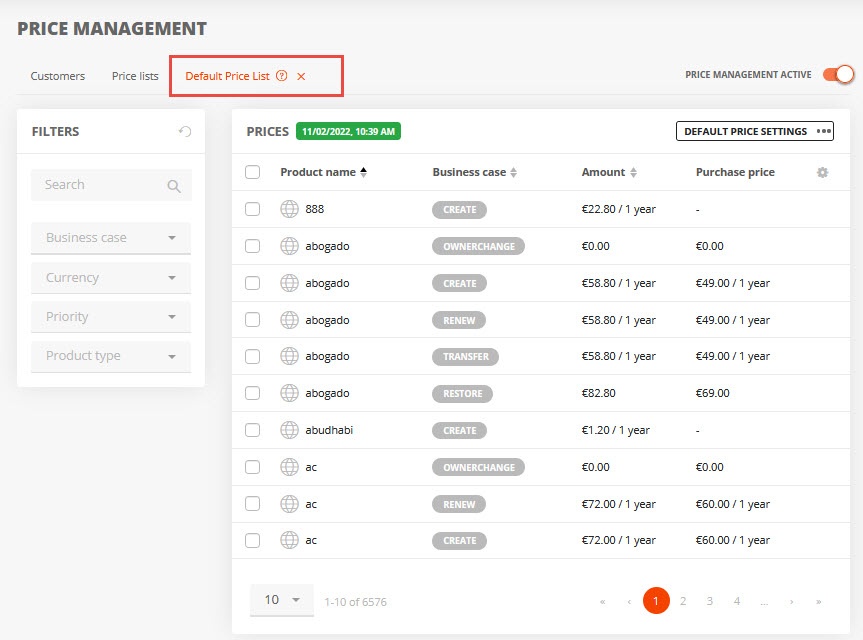Sort by Amount arrows

tap(633, 172)
